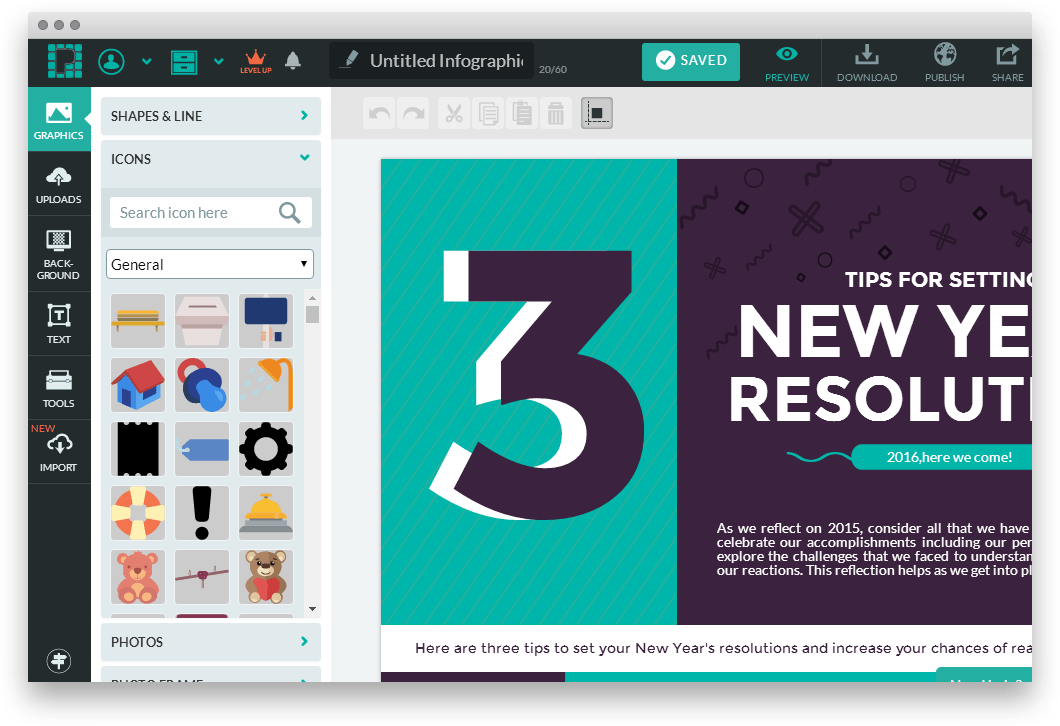1060x726 pixels.
Task: Click the icon list scrollbar handle
Action: click(312, 314)
